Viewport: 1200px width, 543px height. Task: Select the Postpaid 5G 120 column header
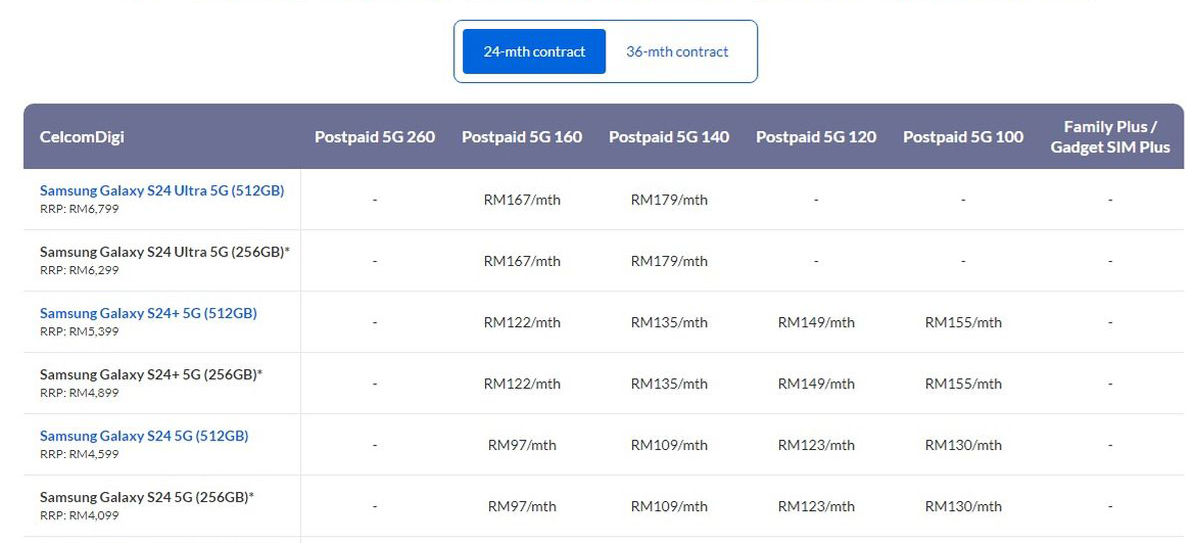pyautogui.click(x=816, y=137)
